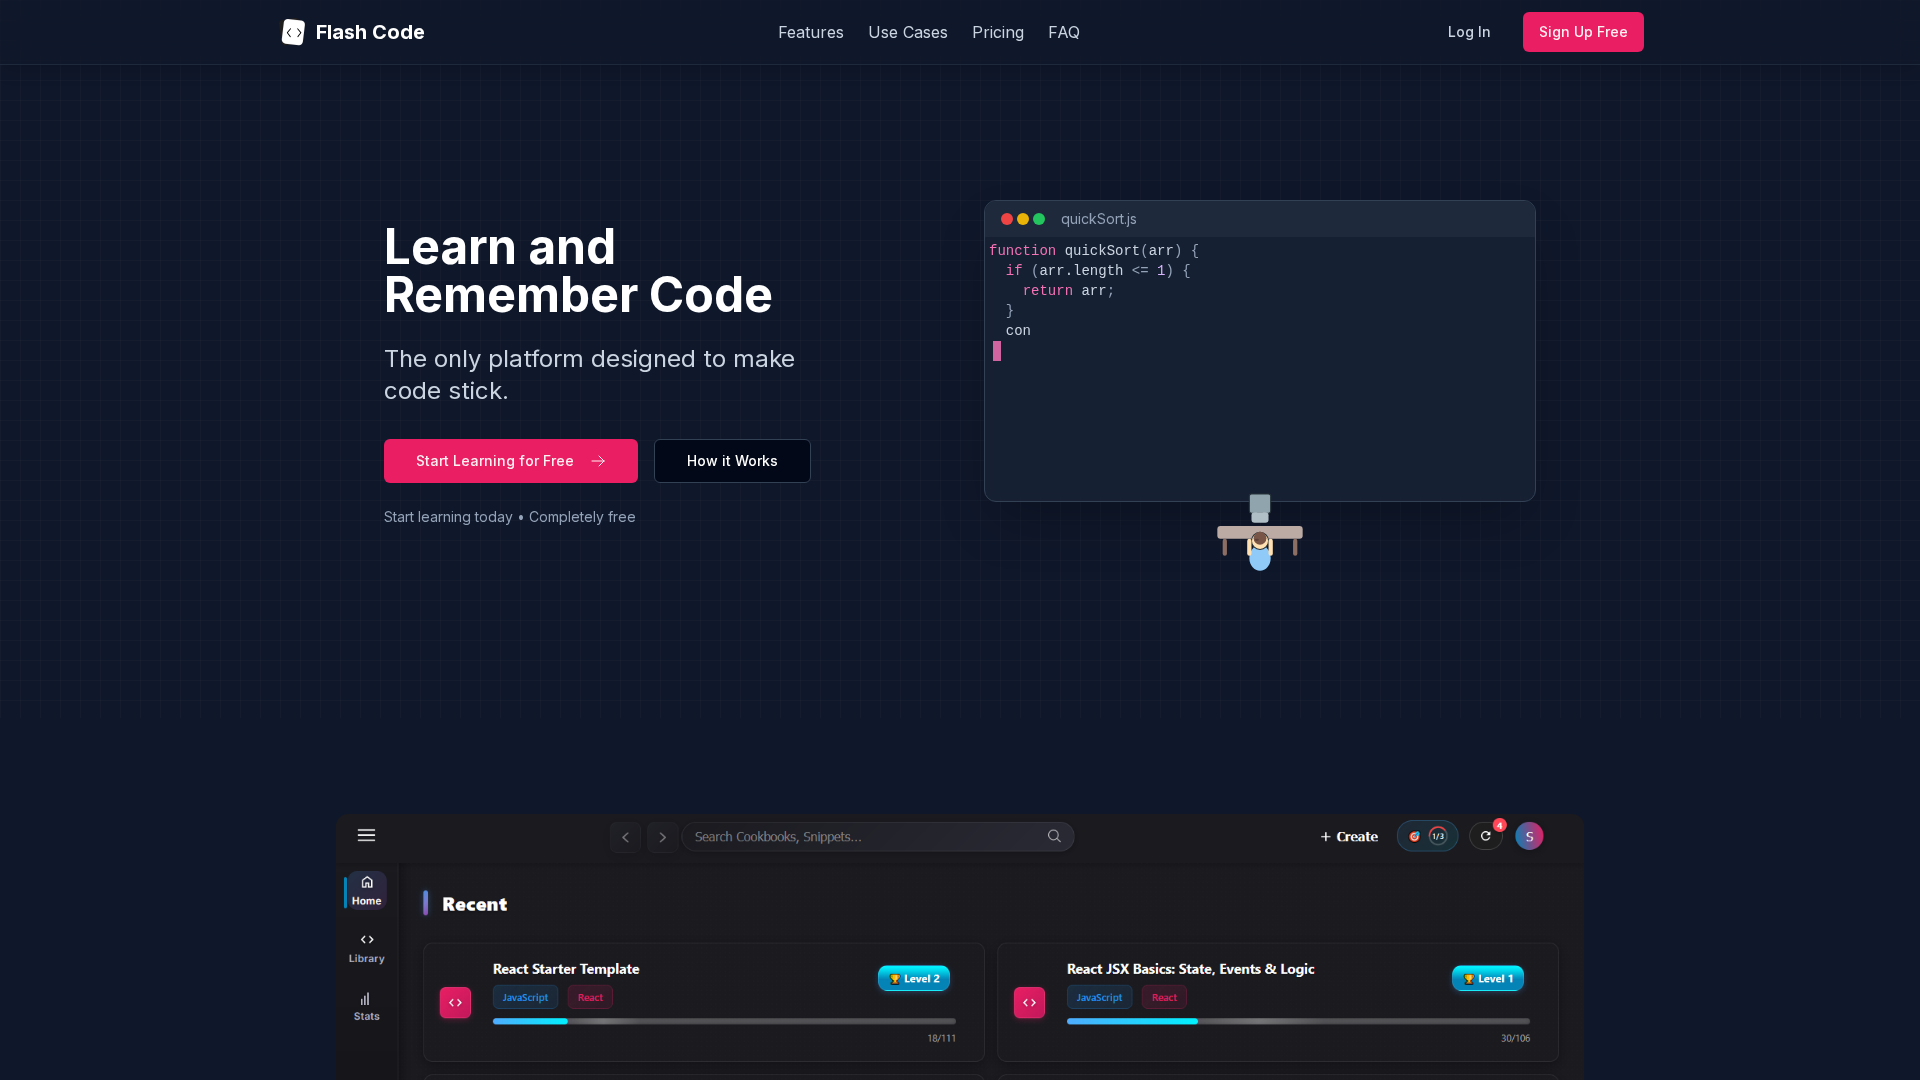Go to the Pricing section
Screen dimensions: 1920x1080
[x=997, y=32]
